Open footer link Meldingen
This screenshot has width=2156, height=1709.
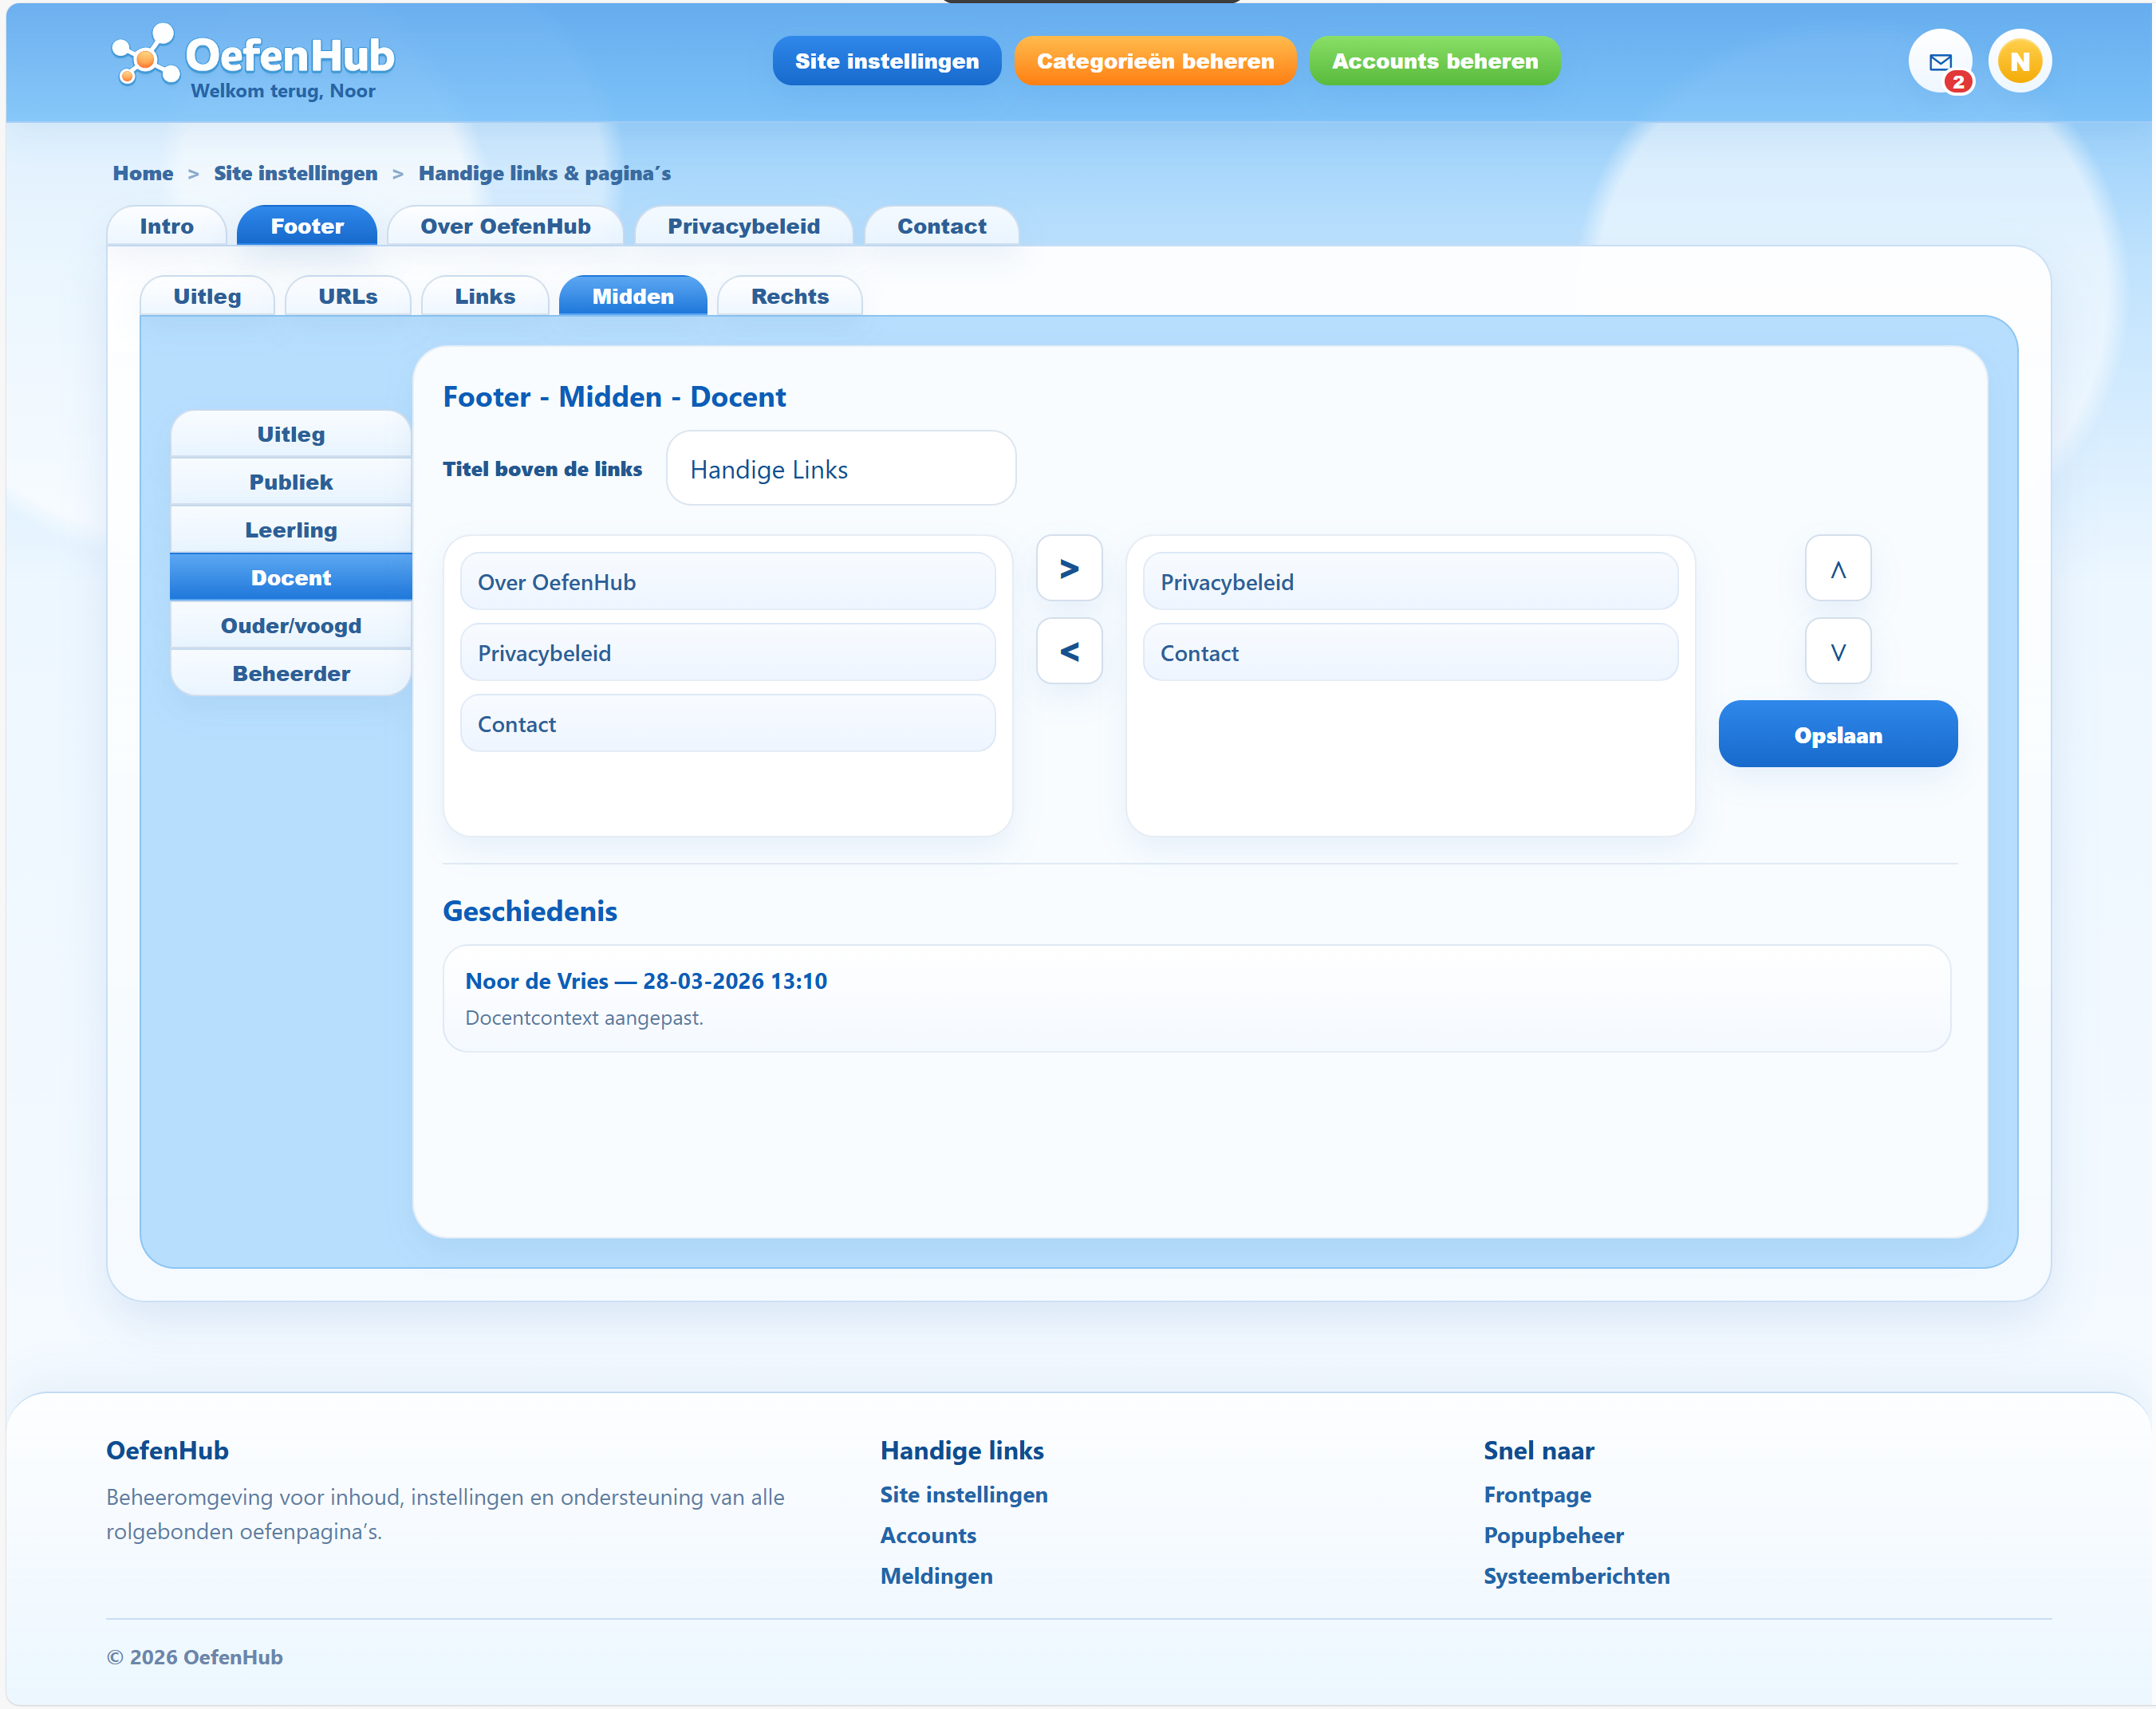pos(936,1577)
